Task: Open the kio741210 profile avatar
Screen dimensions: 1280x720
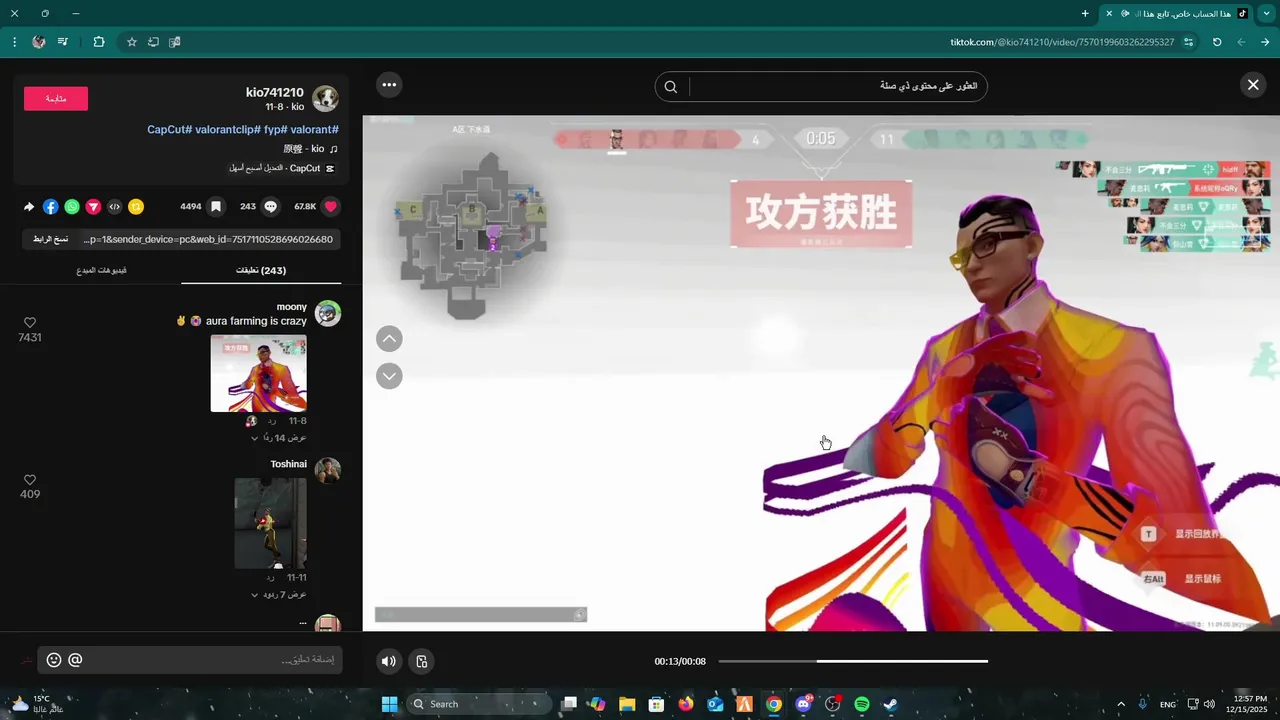Action: [325, 98]
